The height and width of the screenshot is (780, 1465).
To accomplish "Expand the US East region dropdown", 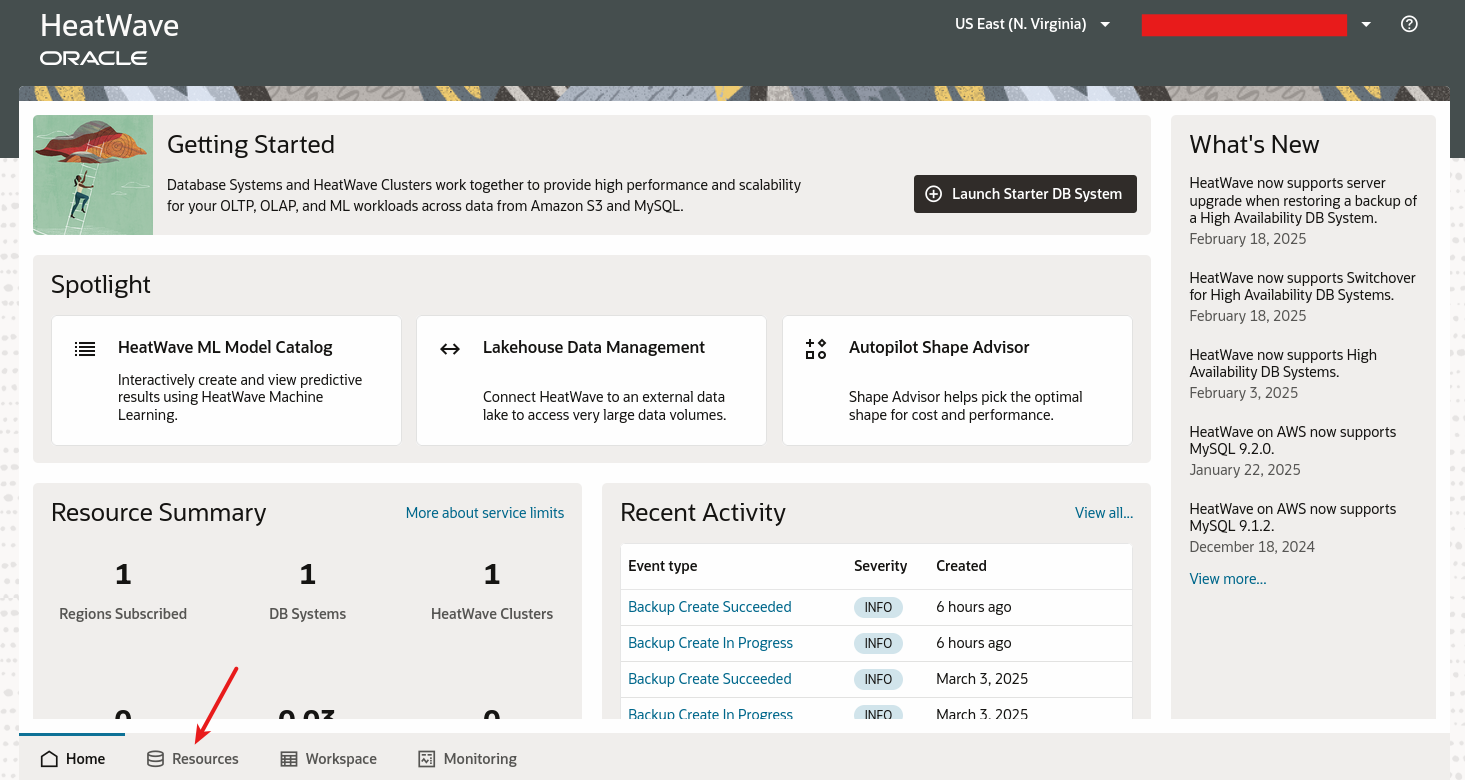I will (x=1105, y=24).
